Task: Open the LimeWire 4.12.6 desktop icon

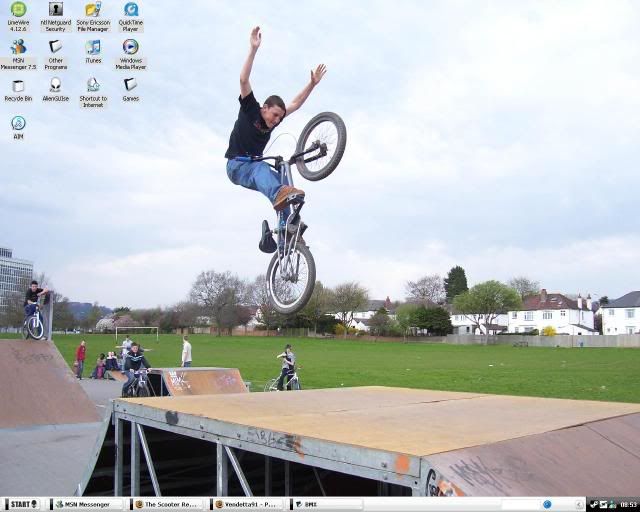Action: [x=18, y=16]
